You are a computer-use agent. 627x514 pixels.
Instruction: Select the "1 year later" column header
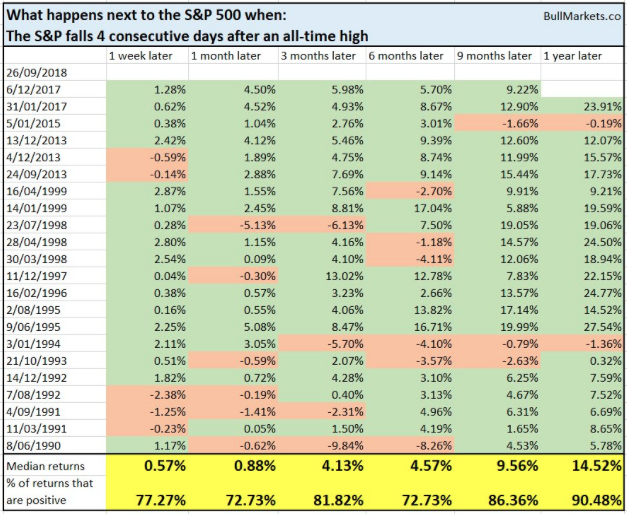point(572,55)
